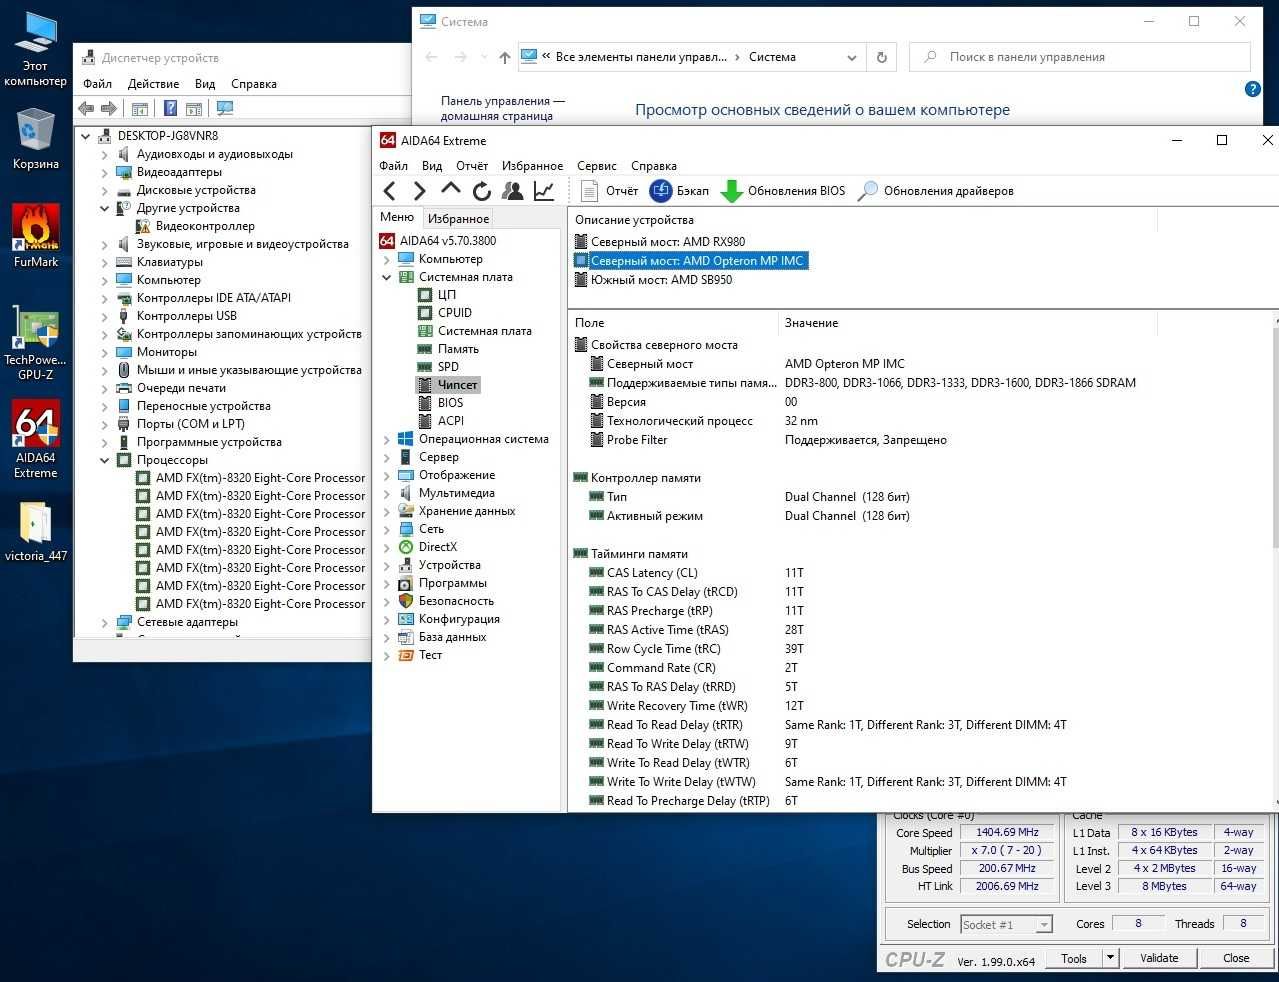Click forward arrow in Device Manager toolbar
The width and height of the screenshot is (1279, 982).
click(x=109, y=108)
